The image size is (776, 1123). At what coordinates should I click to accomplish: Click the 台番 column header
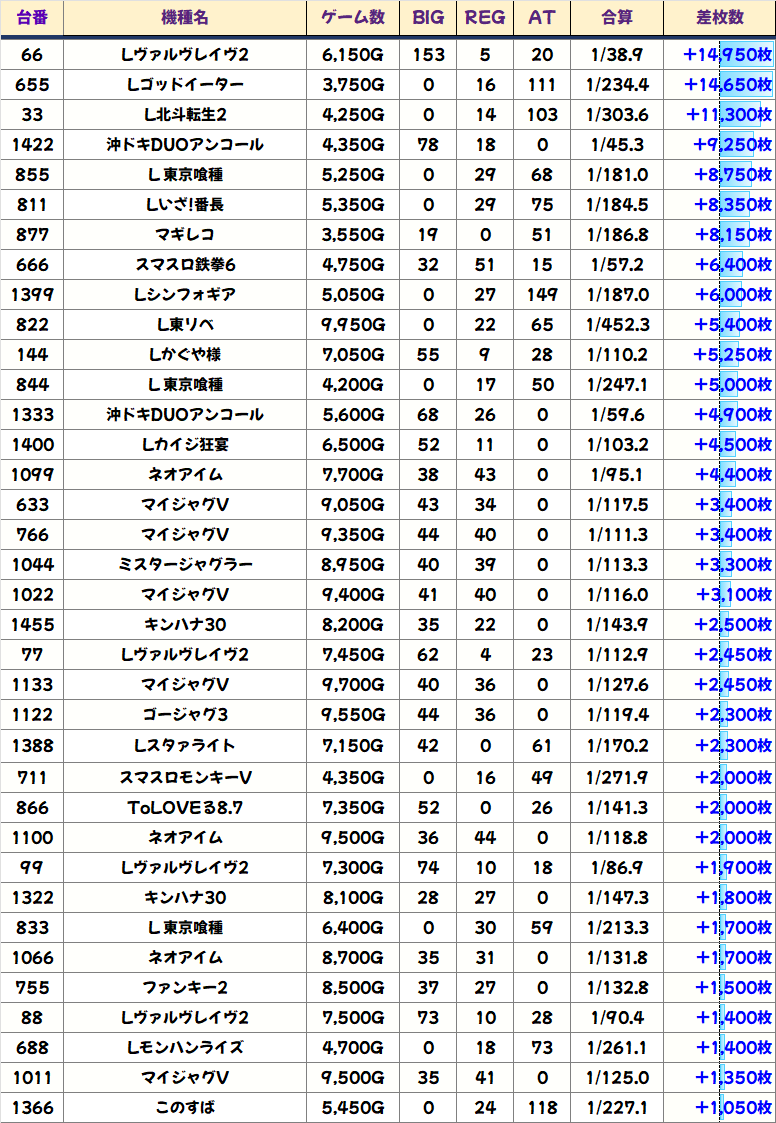point(32,18)
